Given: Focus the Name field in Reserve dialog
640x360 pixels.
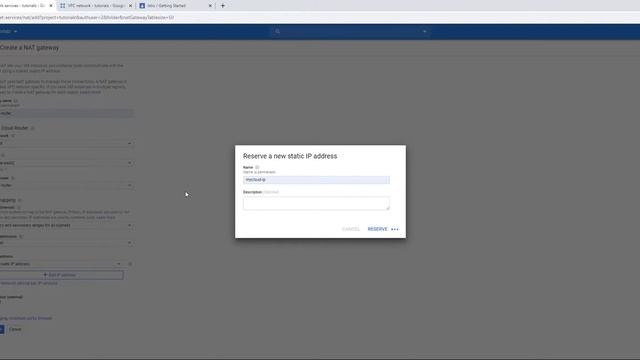Looking at the screenshot, I should pos(316,180).
